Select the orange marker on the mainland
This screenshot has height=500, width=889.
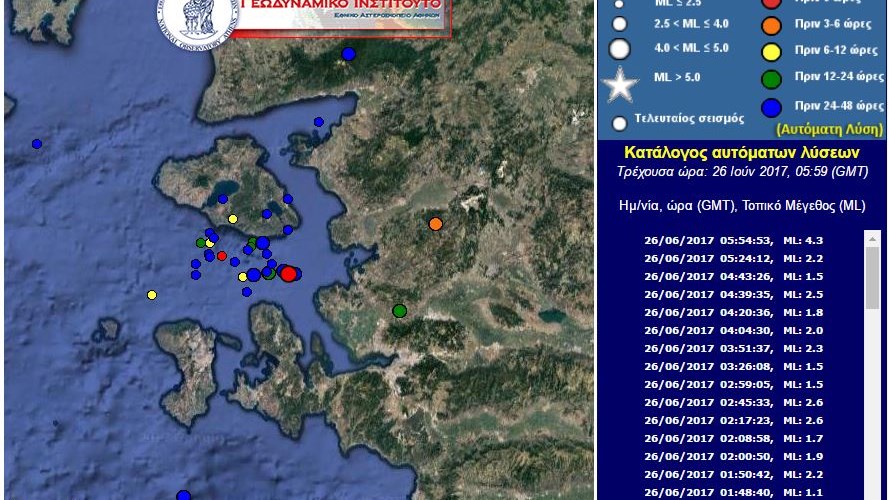(435, 224)
